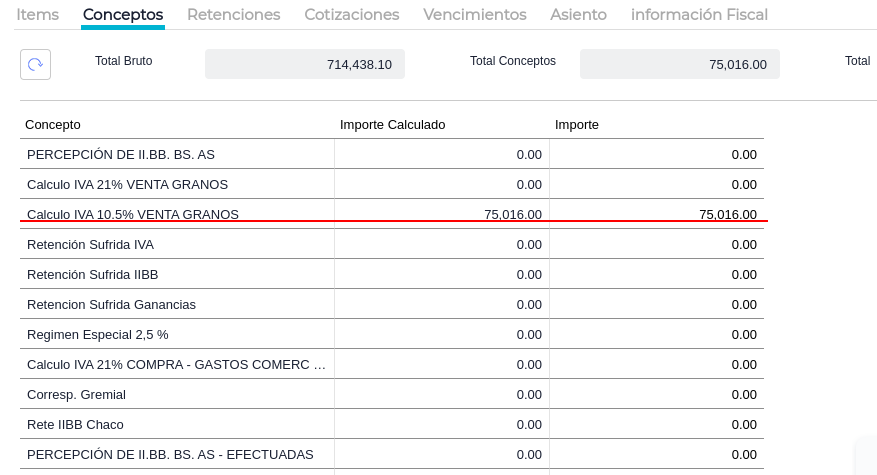Select the Retención Sufrida IVA row
The image size is (877, 475).
(x=90, y=245)
